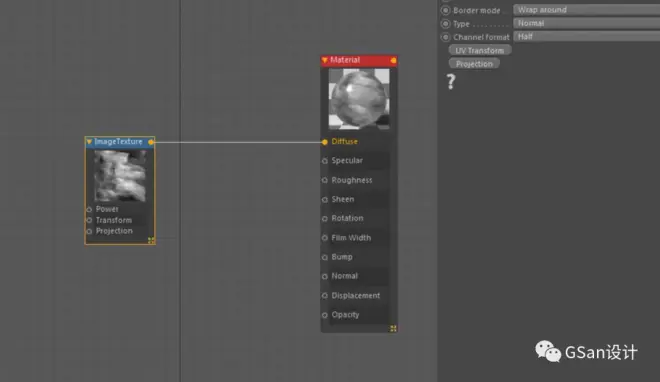This screenshot has width=660, height=382.
Task: Click the Diffuse input pin
Action: click(x=325, y=142)
